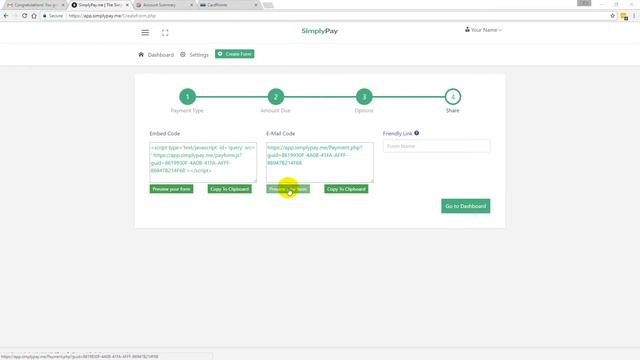The width and height of the screenshot is (640, 360).
Task: Click the Create Form button
Action: (x=235, y=54)
